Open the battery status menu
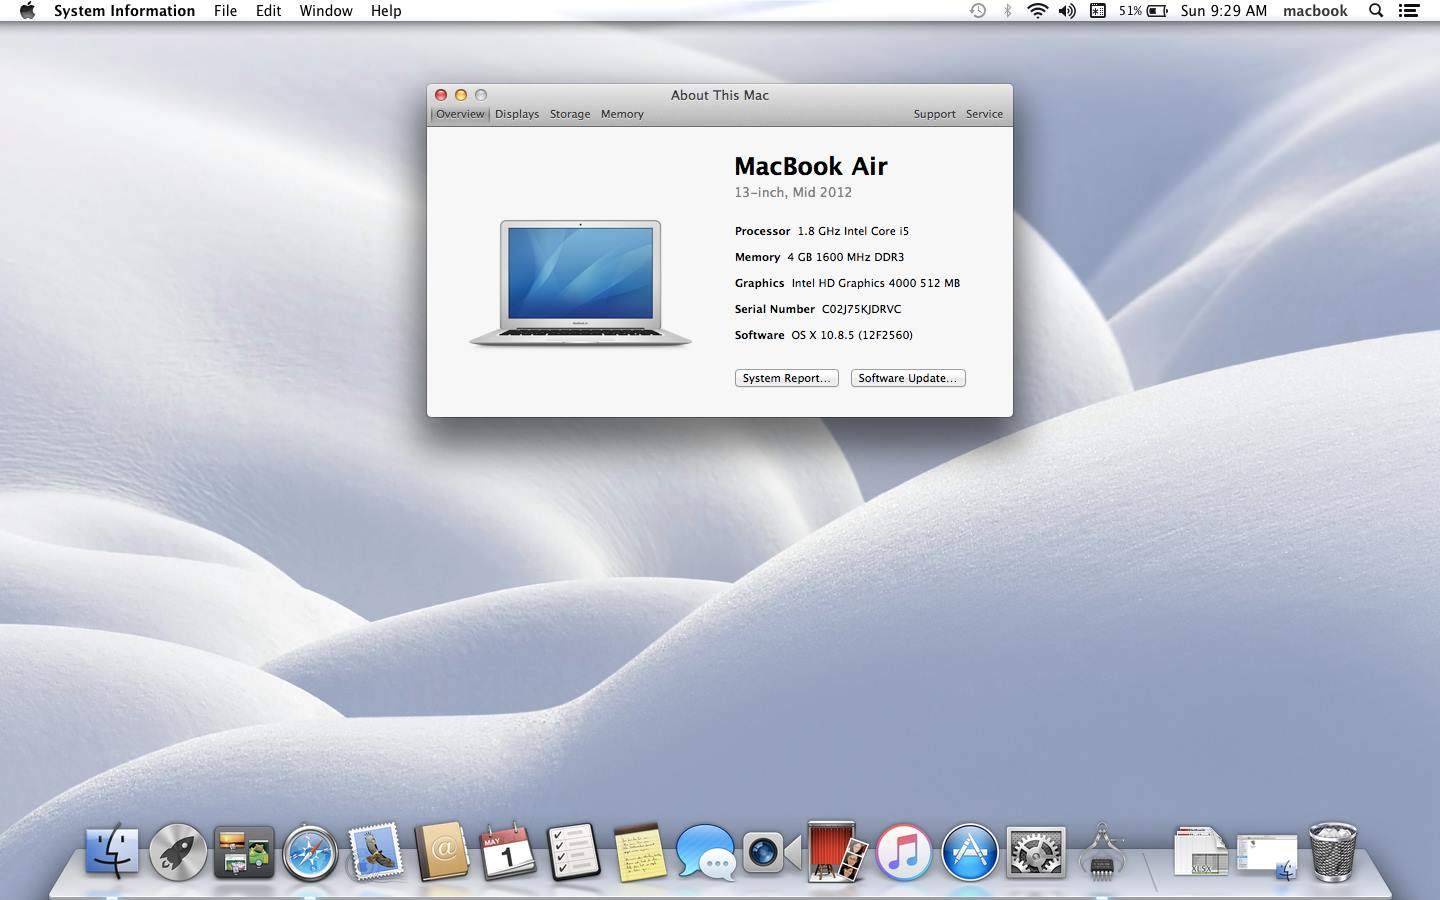Image resolution: width=1440 pixels, height=900 pixels. (1144, 11)
